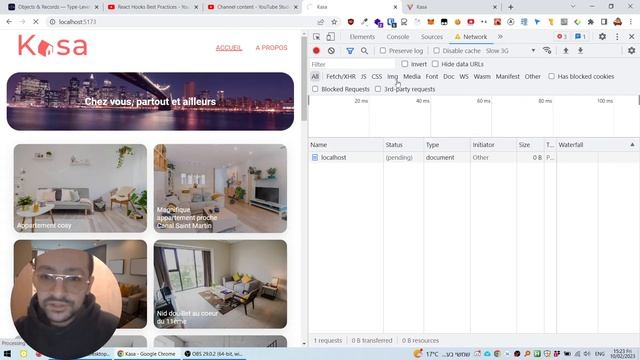Open network search magnifier
Screen dimensions: 640x360
[364, 51]
